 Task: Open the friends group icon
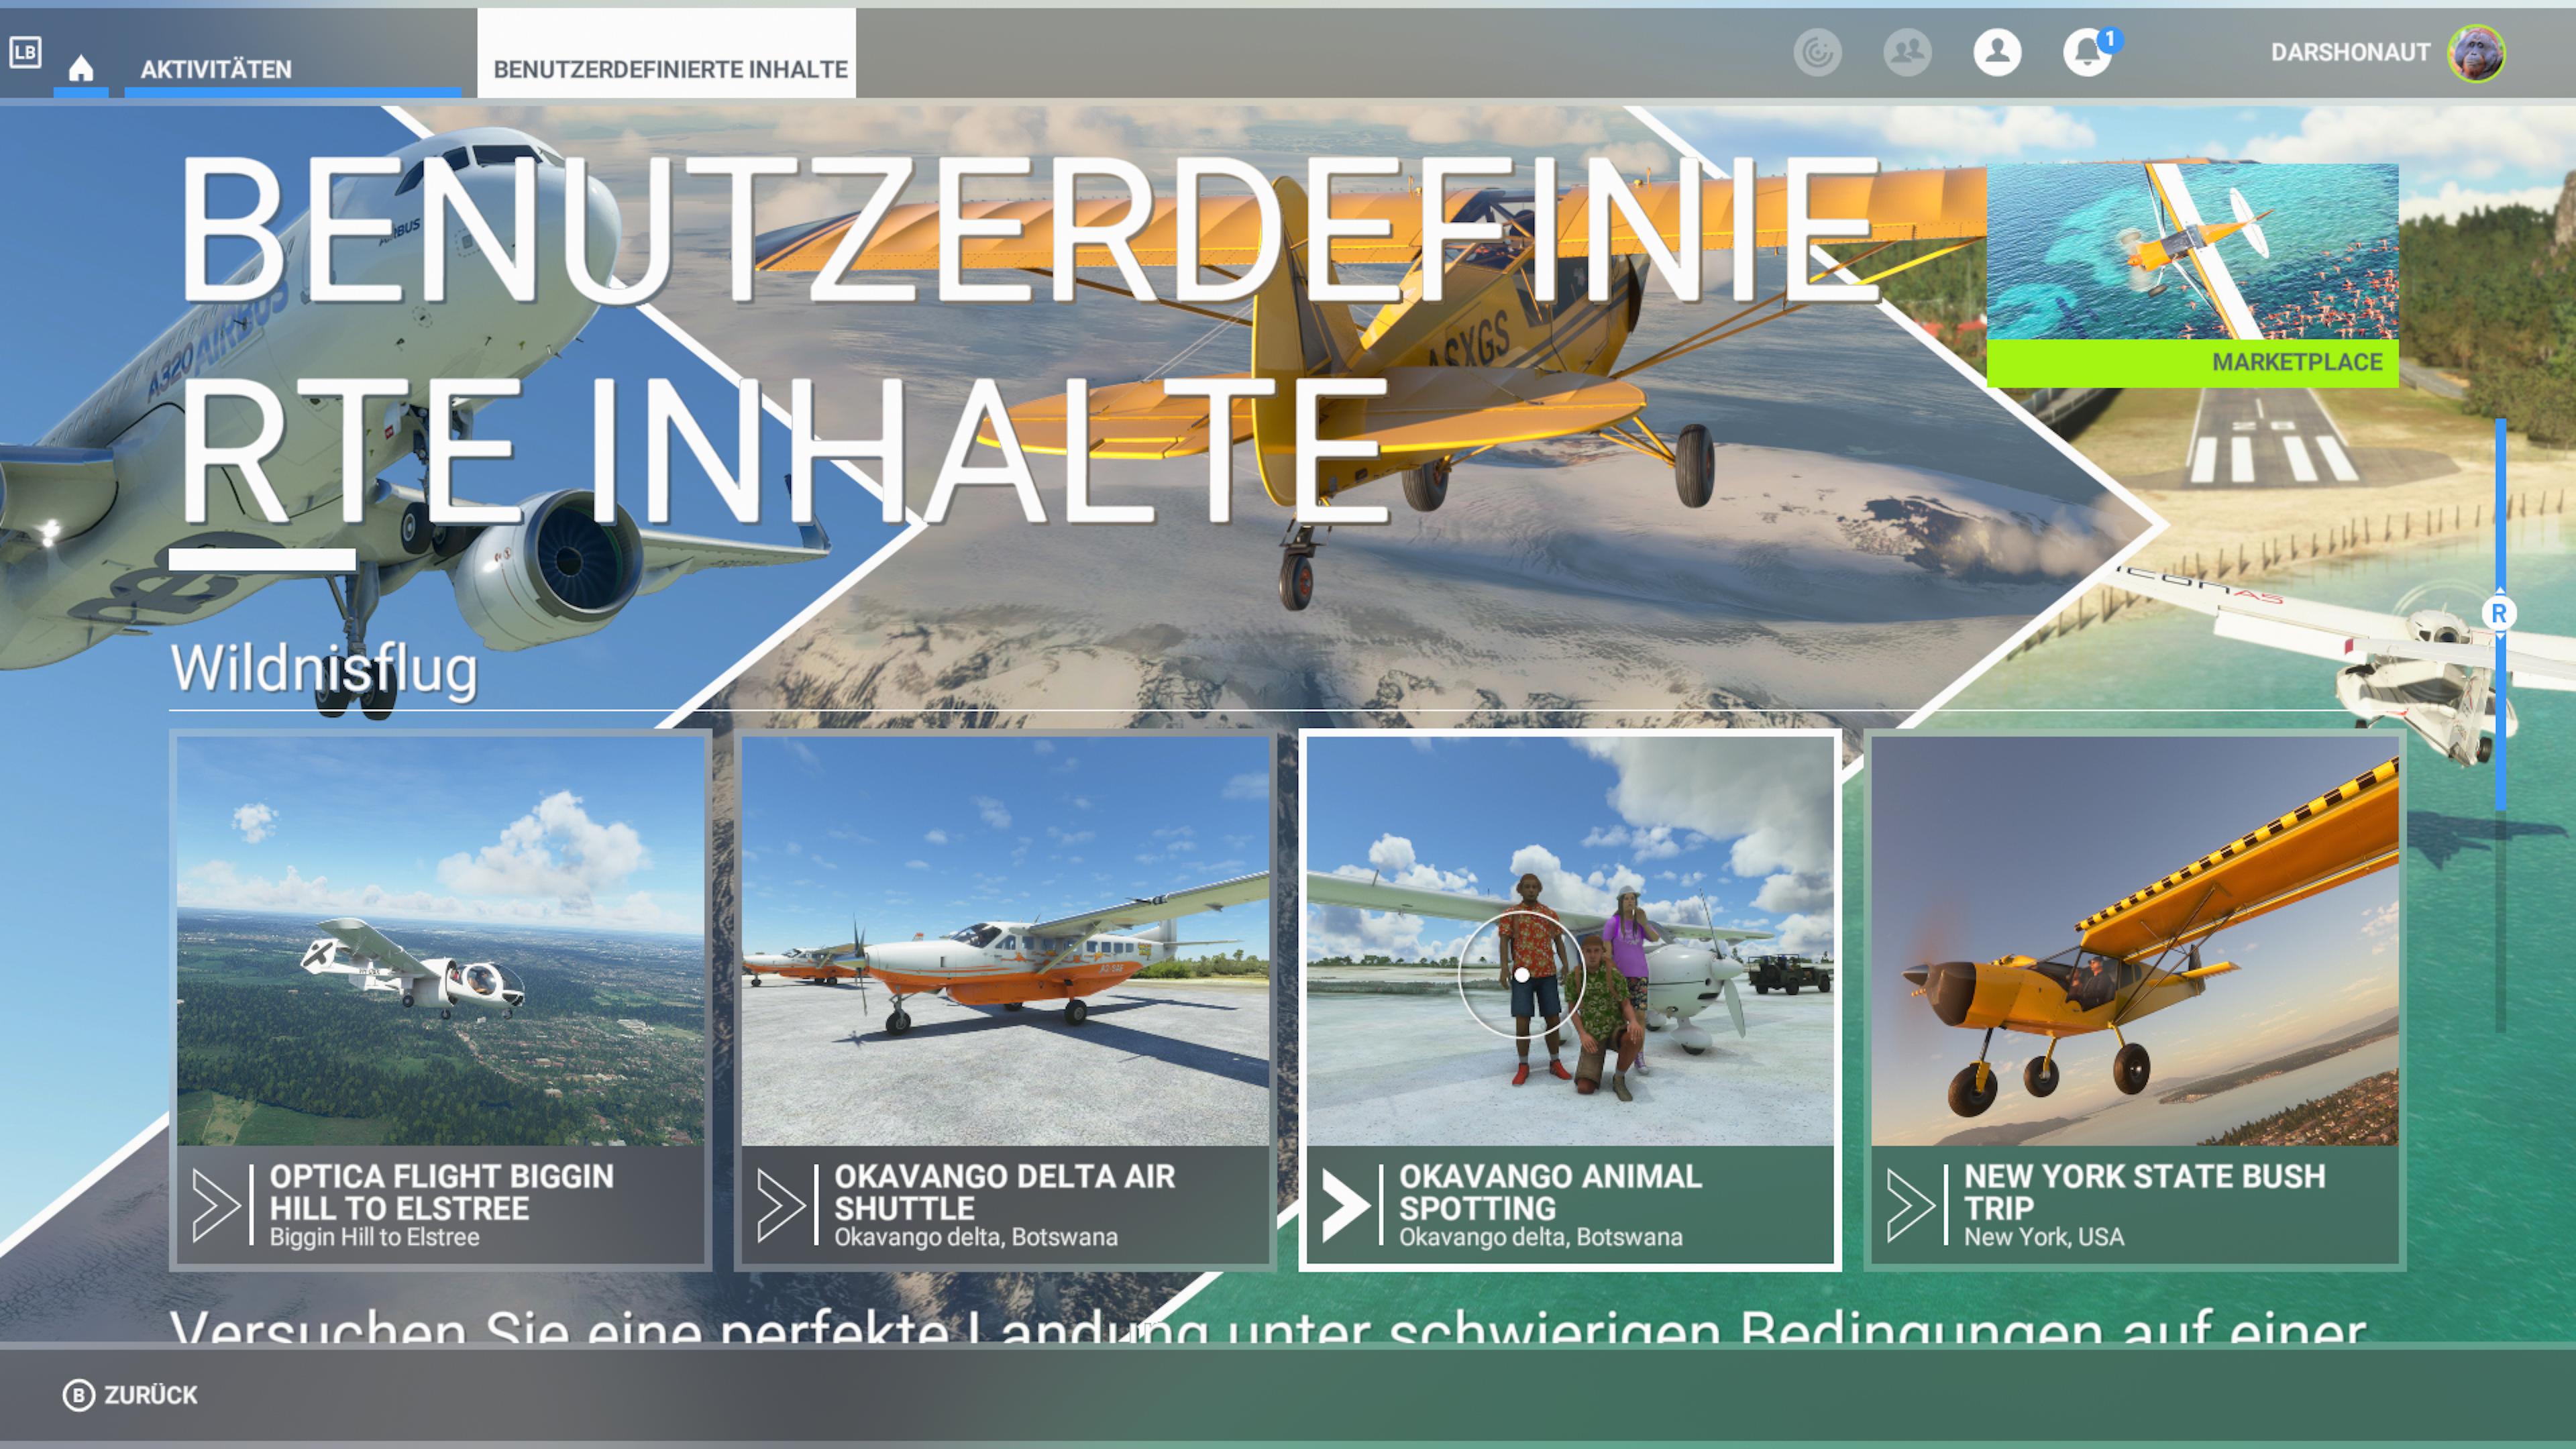click(1907, 52)
